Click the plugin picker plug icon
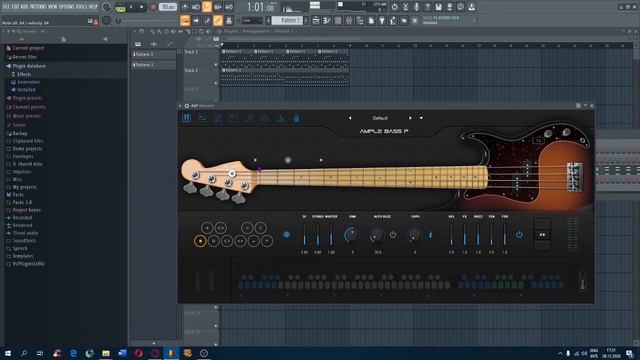640x360 pixels. (382, 20)
